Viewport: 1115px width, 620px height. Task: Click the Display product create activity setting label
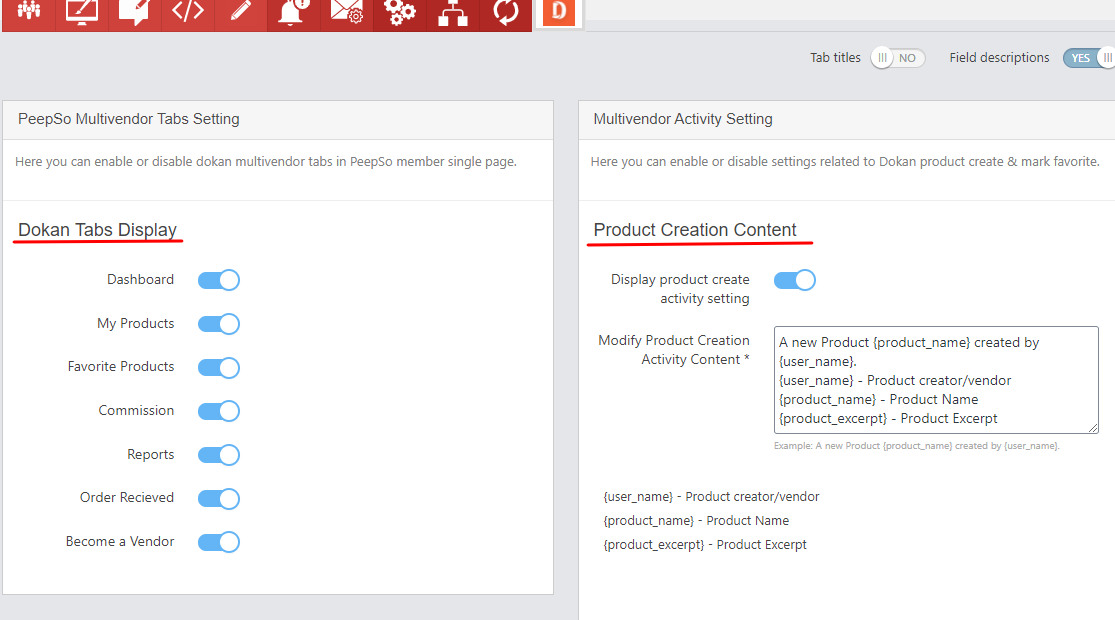click(680, 289)
